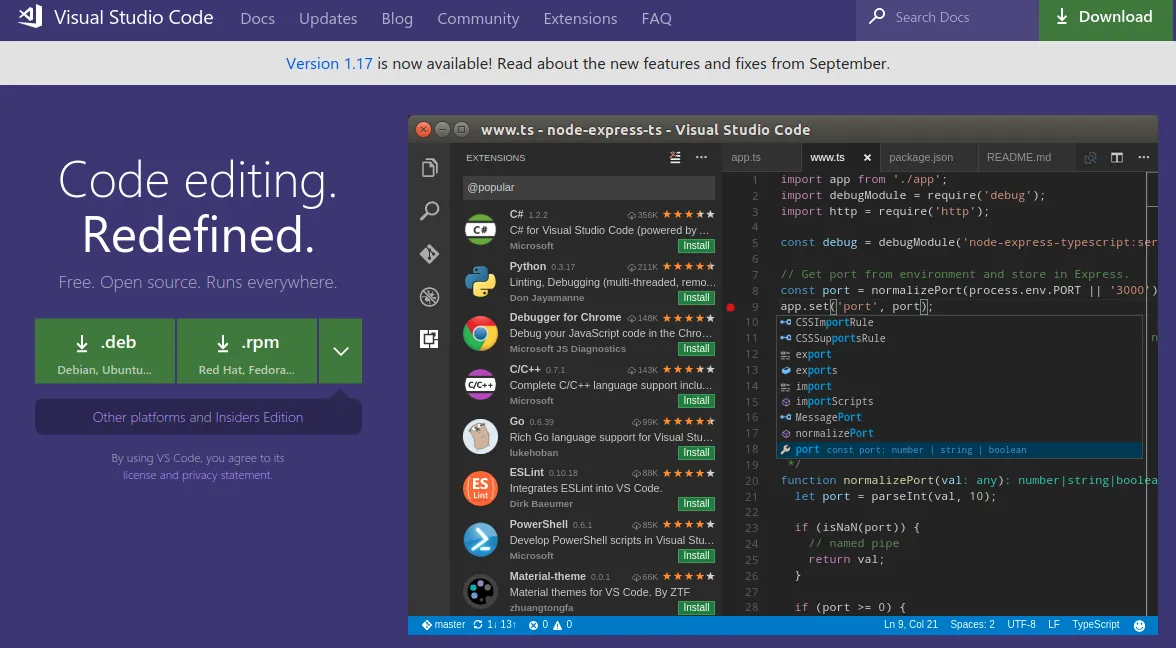Open the Docs menu

pos(257,19)
